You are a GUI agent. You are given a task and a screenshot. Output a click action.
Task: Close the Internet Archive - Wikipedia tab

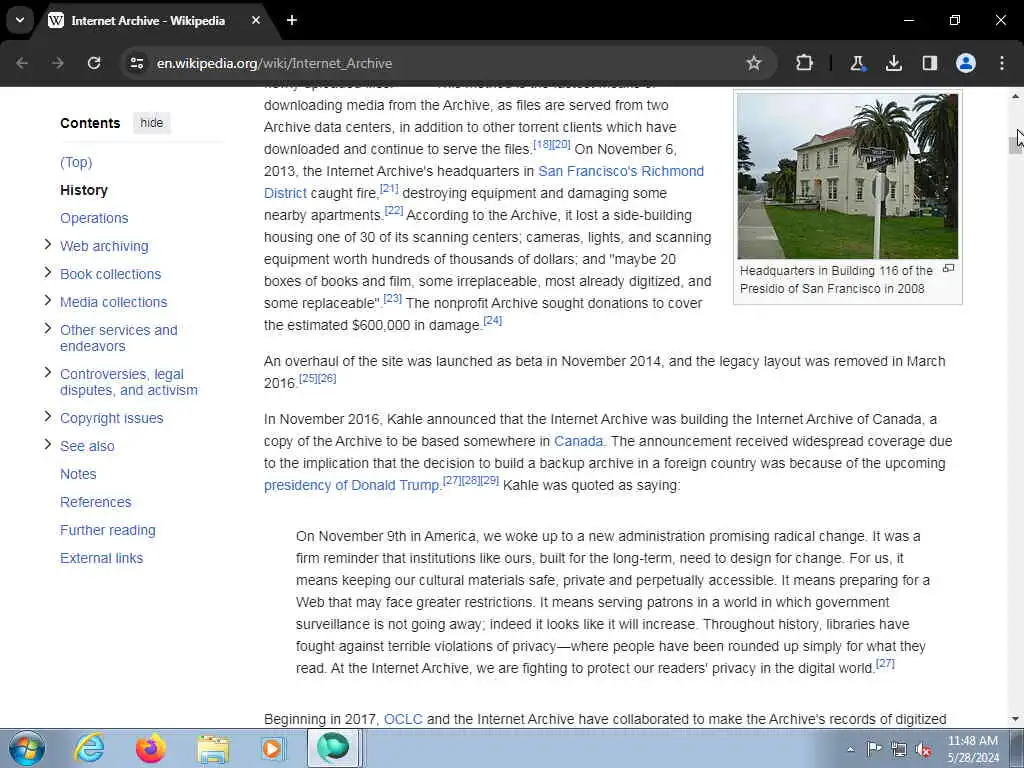256,20
